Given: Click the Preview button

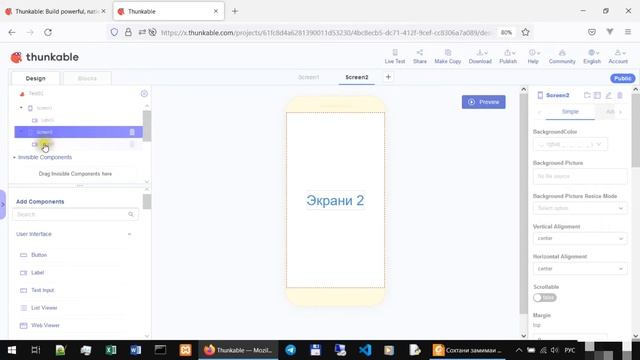Looking at the screenshot, I should 484,102.
